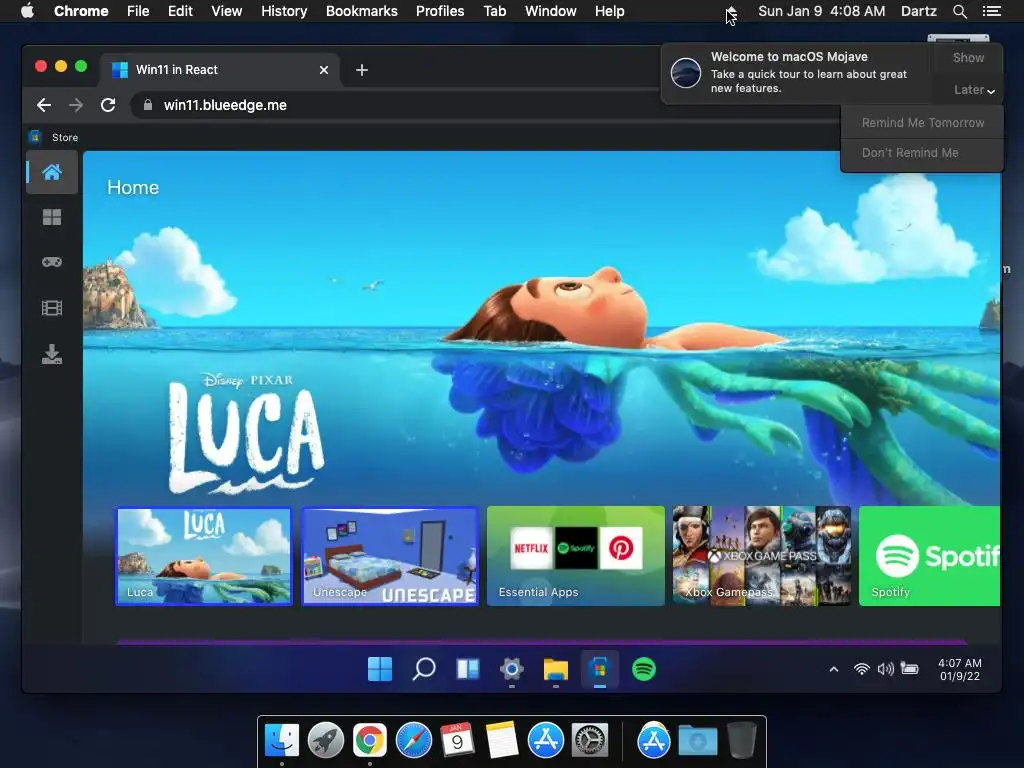Open the Trash in the Dock

pos(742,741)
